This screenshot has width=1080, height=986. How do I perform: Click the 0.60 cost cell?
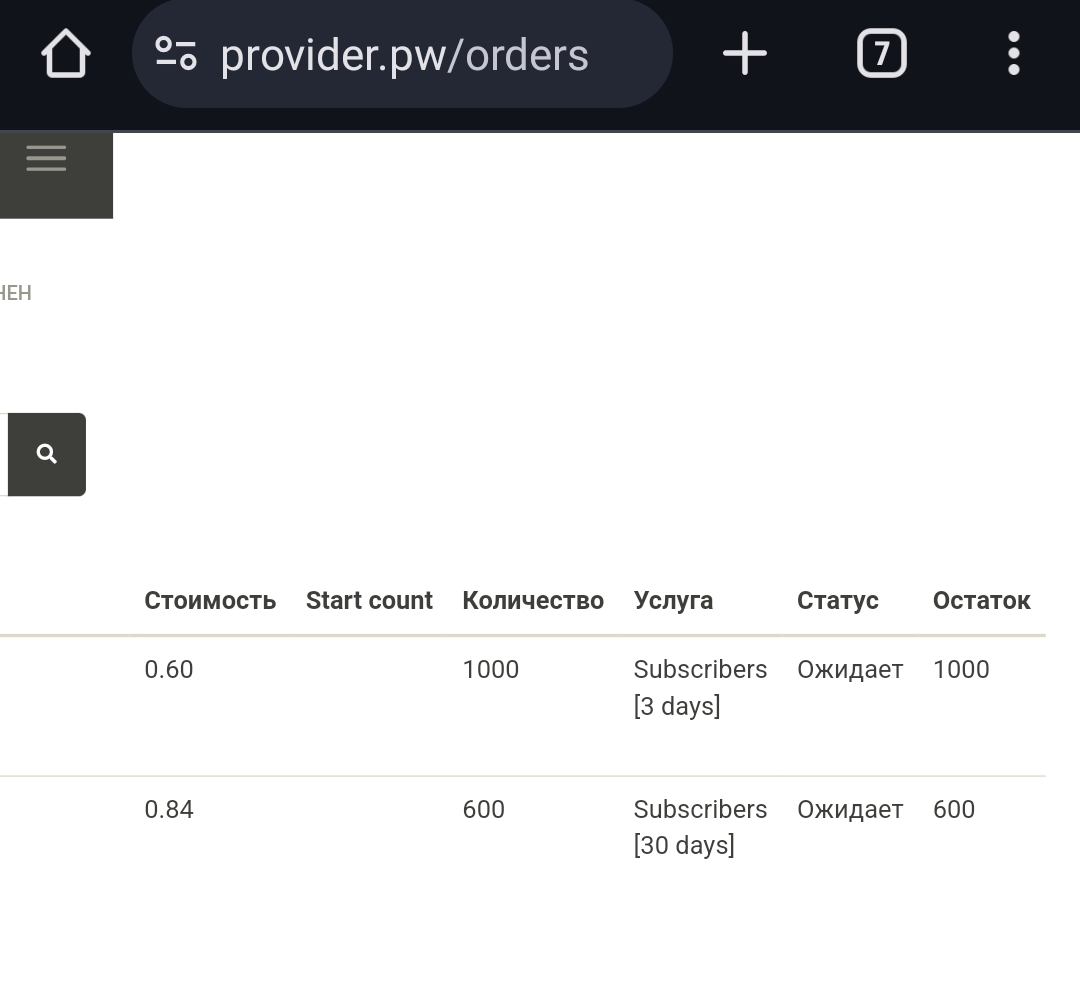point(169,669)
